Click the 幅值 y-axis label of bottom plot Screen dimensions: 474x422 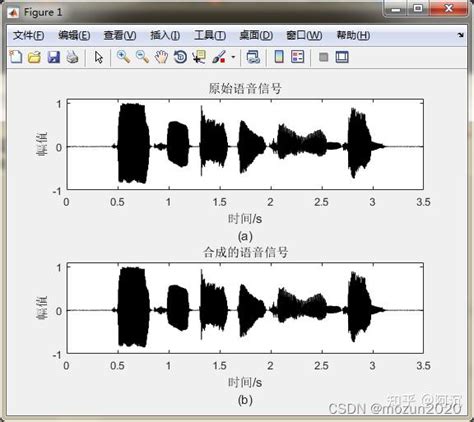point(42,308)
